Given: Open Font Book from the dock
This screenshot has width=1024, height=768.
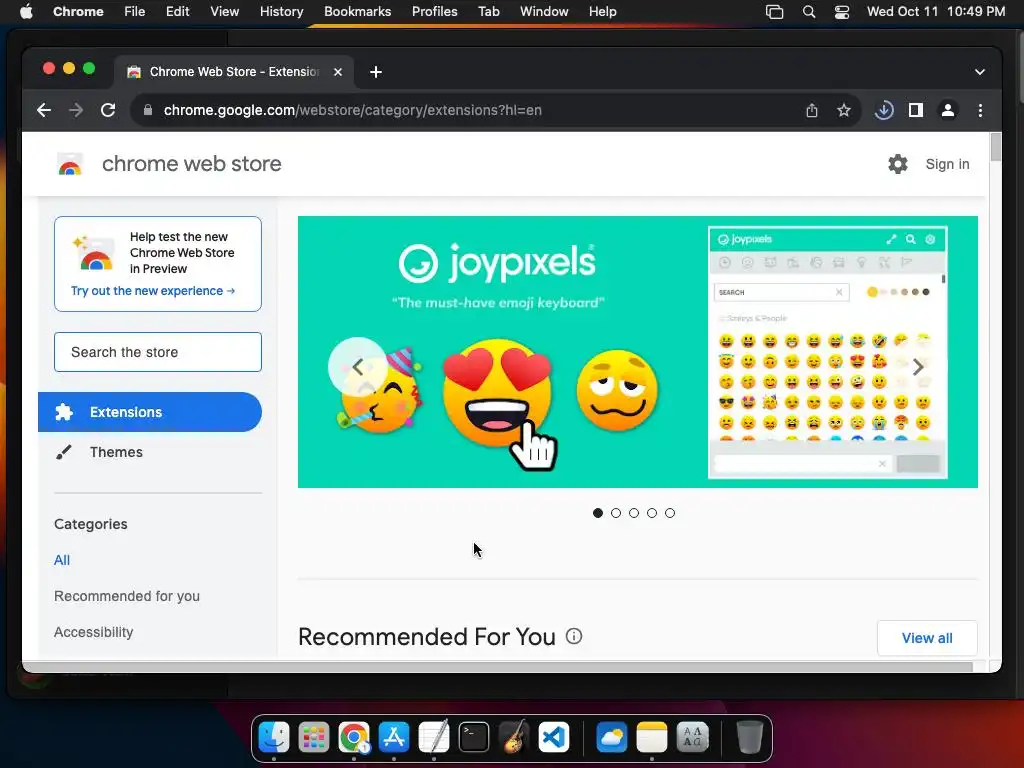Looking at the screenshot, I should click(x=692, y=737).
